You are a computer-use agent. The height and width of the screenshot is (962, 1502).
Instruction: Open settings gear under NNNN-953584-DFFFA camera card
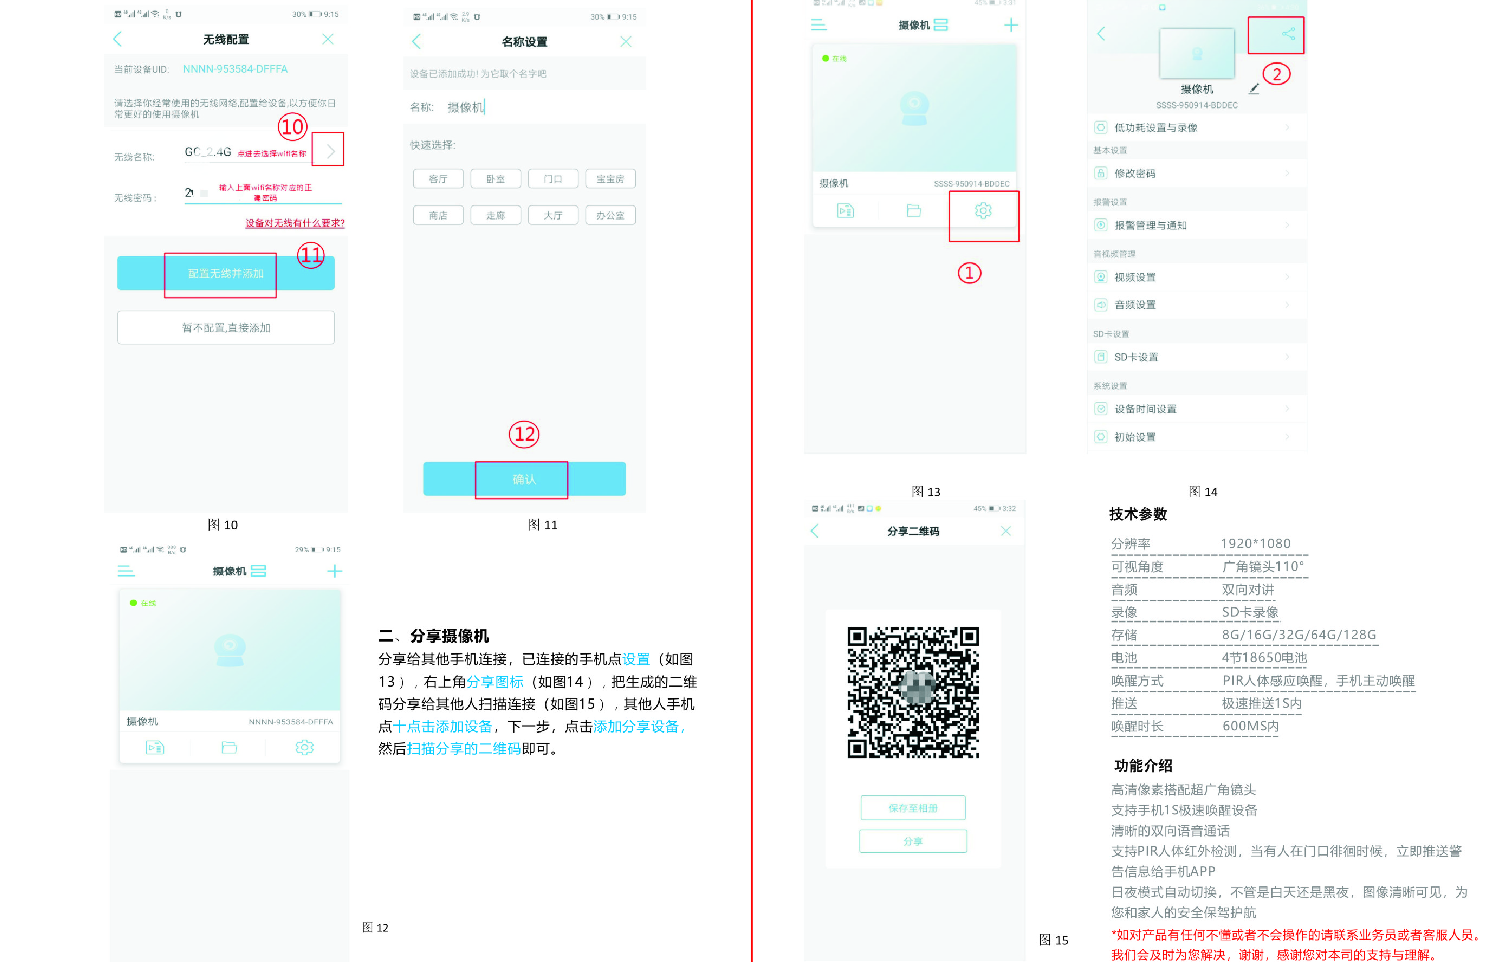[305, 747]
